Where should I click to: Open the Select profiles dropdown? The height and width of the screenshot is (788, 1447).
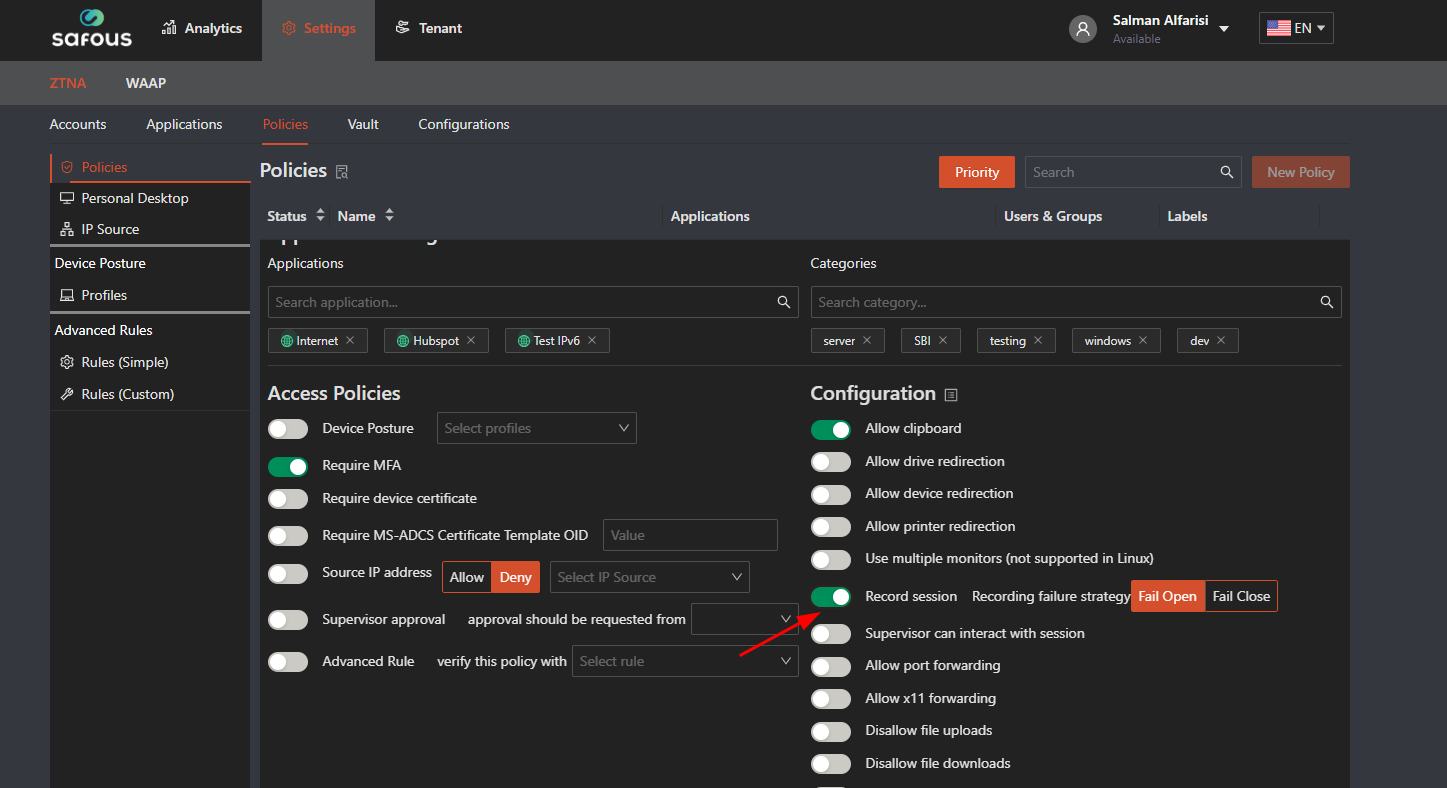coord(536,429)
